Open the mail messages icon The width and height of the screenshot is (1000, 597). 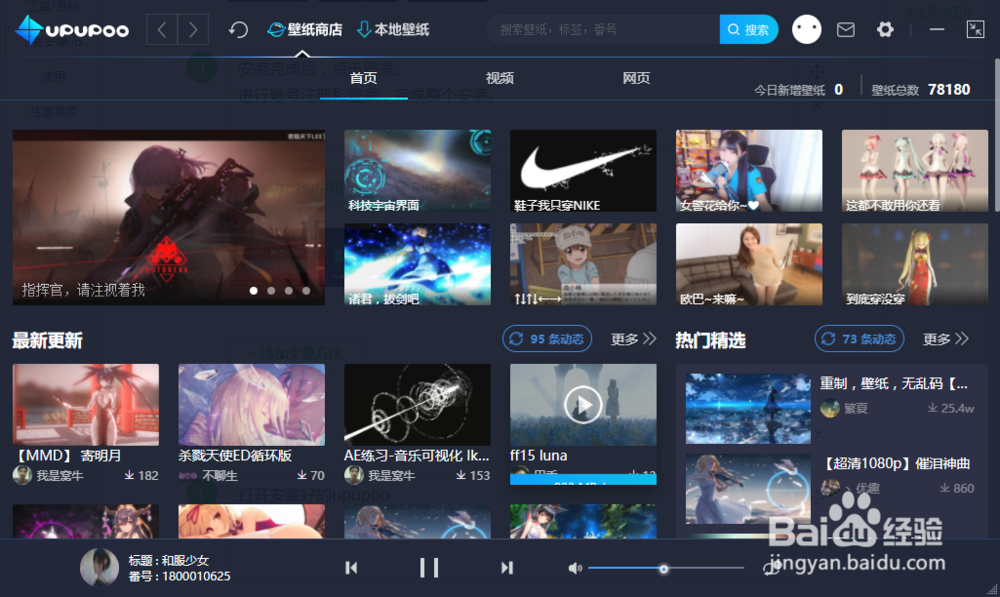(x=846, y=29)
